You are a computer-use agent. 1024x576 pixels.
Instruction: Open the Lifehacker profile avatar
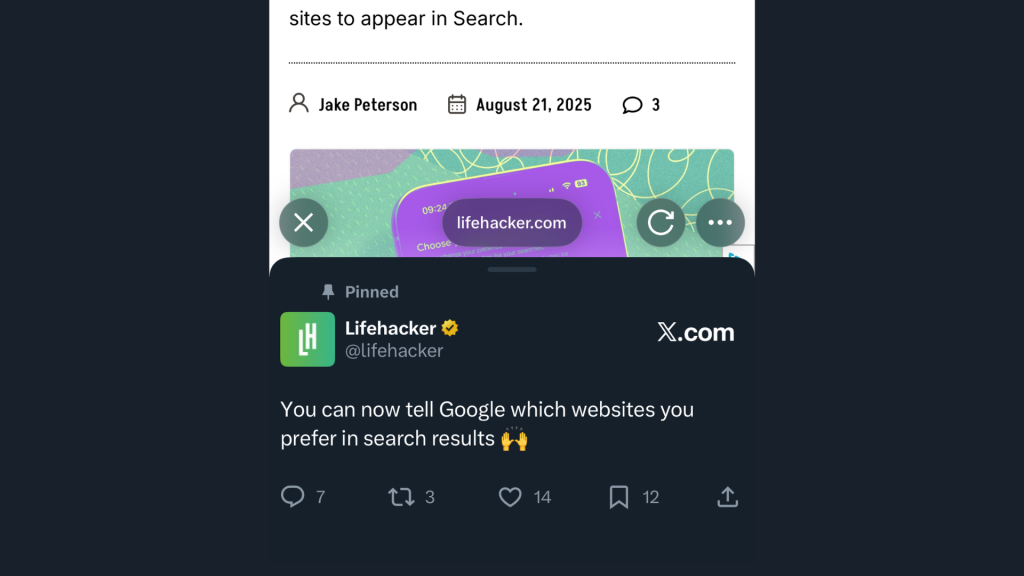307,339
